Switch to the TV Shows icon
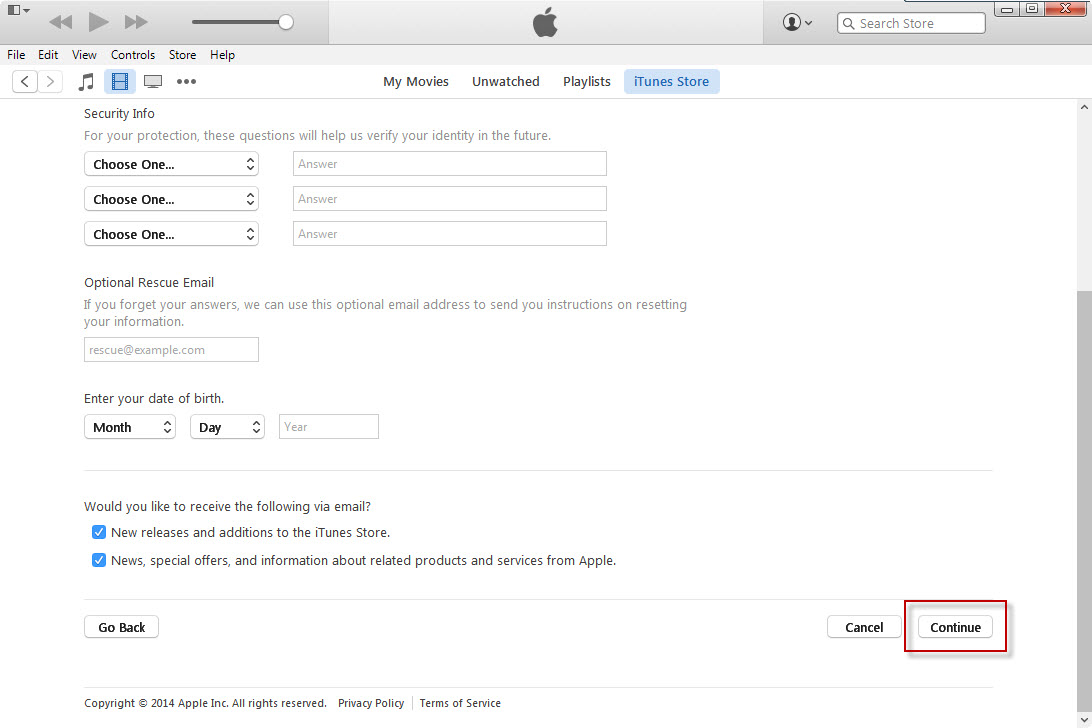The width and height of the screenshot is (1092, 728). click(153, 82)
